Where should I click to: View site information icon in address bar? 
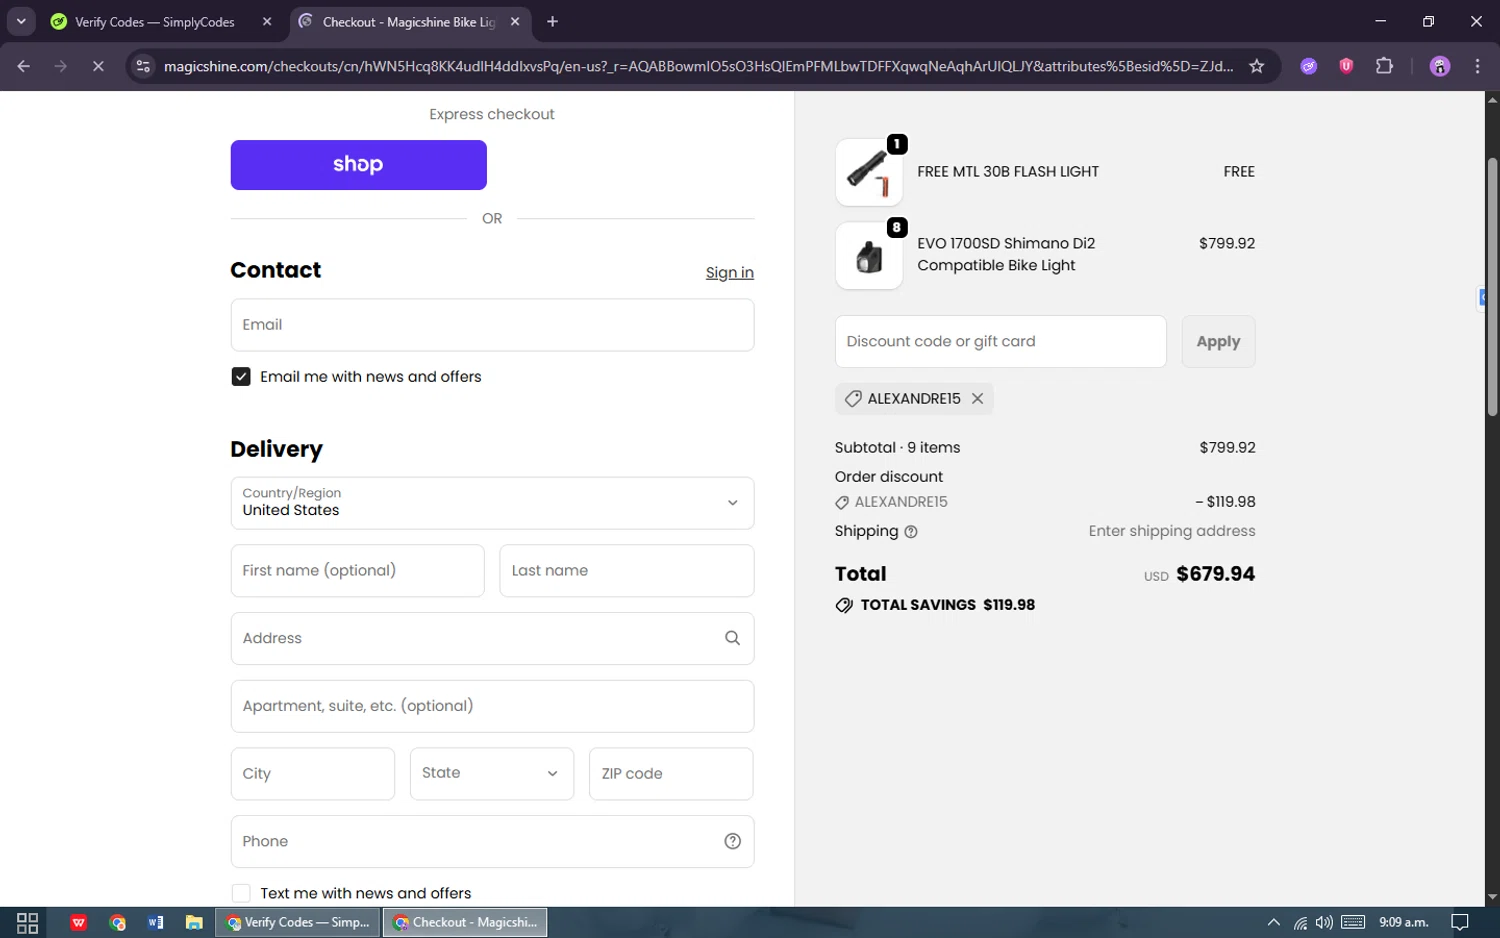(x=143, y=66)
